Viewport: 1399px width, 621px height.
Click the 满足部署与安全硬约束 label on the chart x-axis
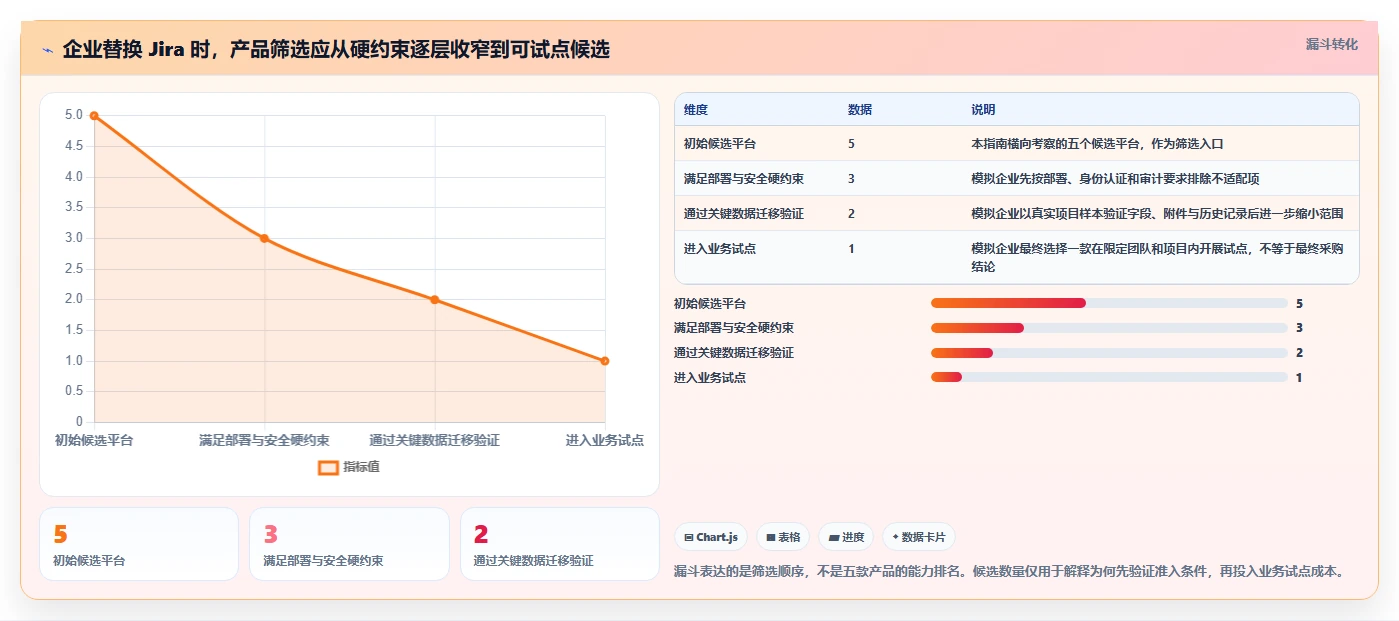click(x=264, y=440)
